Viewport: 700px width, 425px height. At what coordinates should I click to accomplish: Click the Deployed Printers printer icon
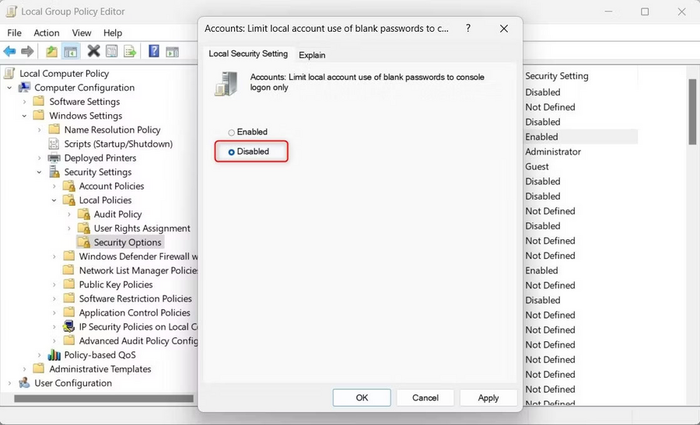[x=54, y=158]
